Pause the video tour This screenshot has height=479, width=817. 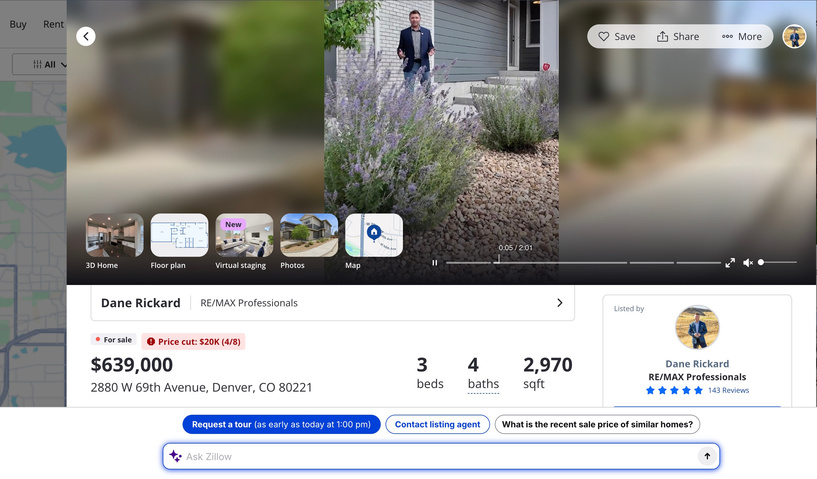435,263
